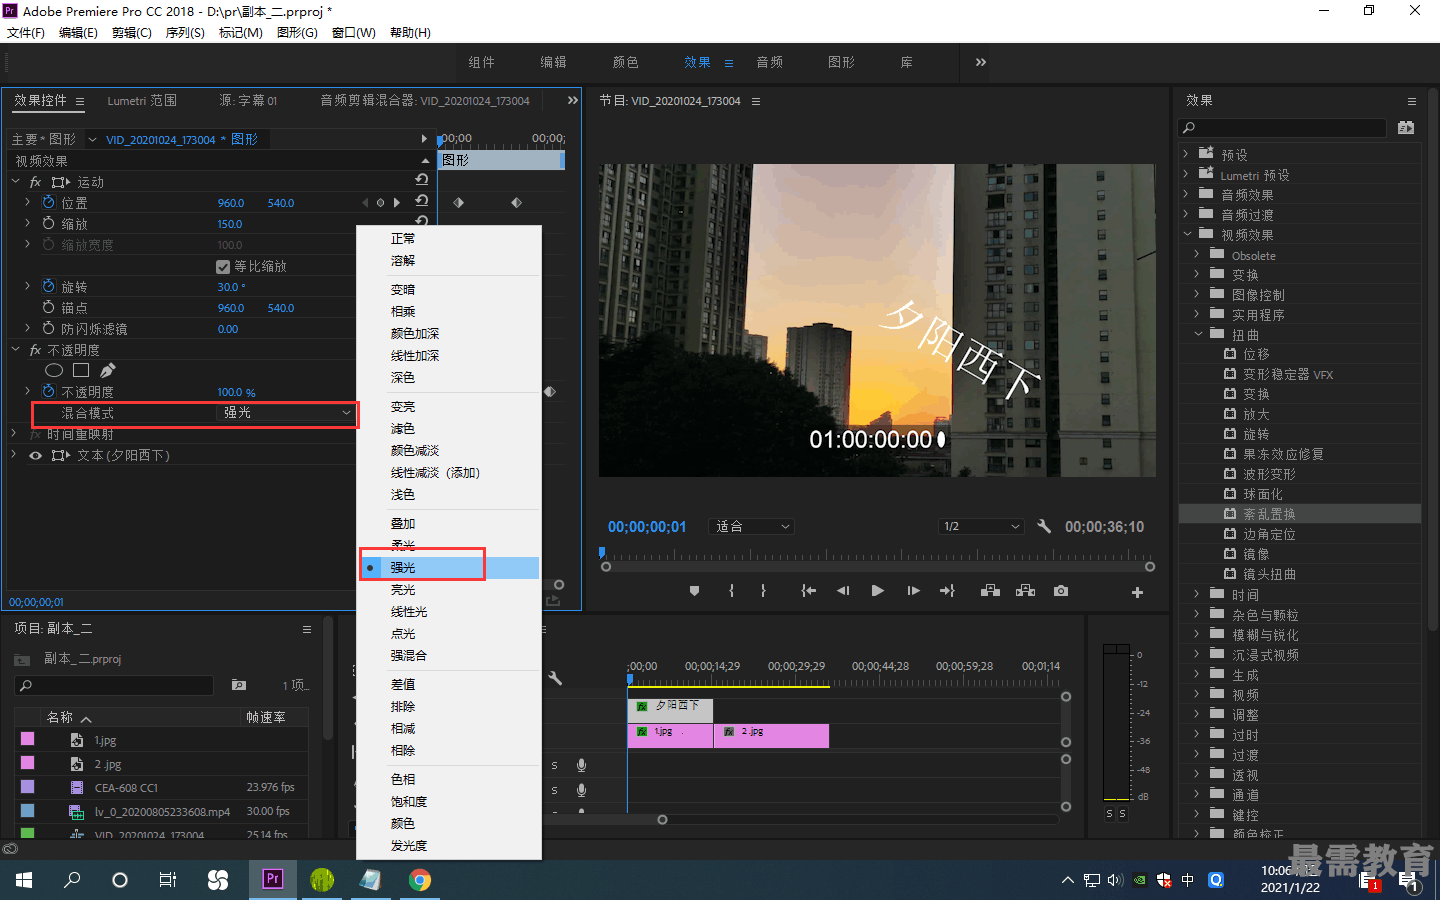Switch to the Lumetri 范围 panel tab

(142, 101)
